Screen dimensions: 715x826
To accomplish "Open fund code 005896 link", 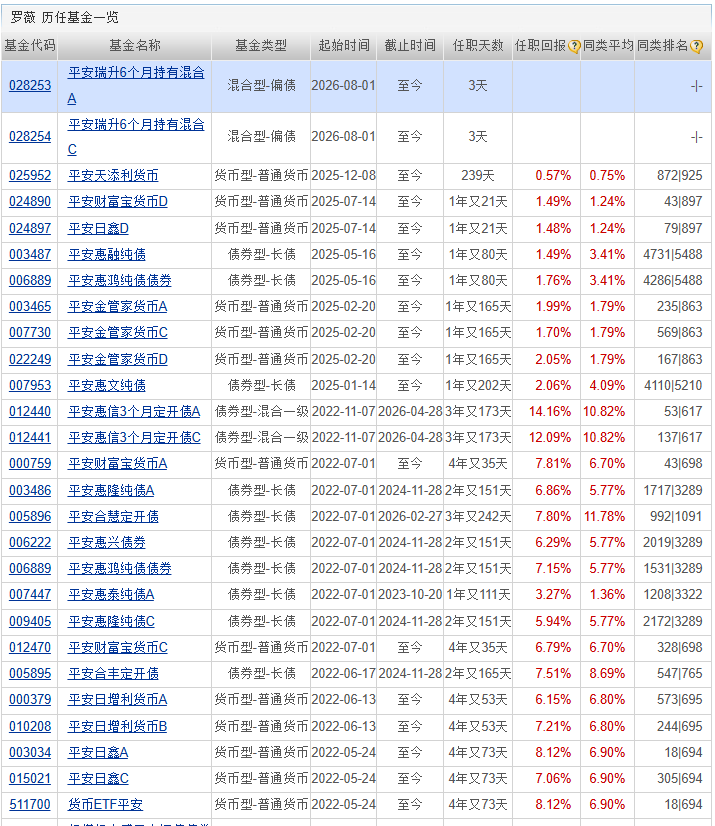I will [x=30, y=517].
